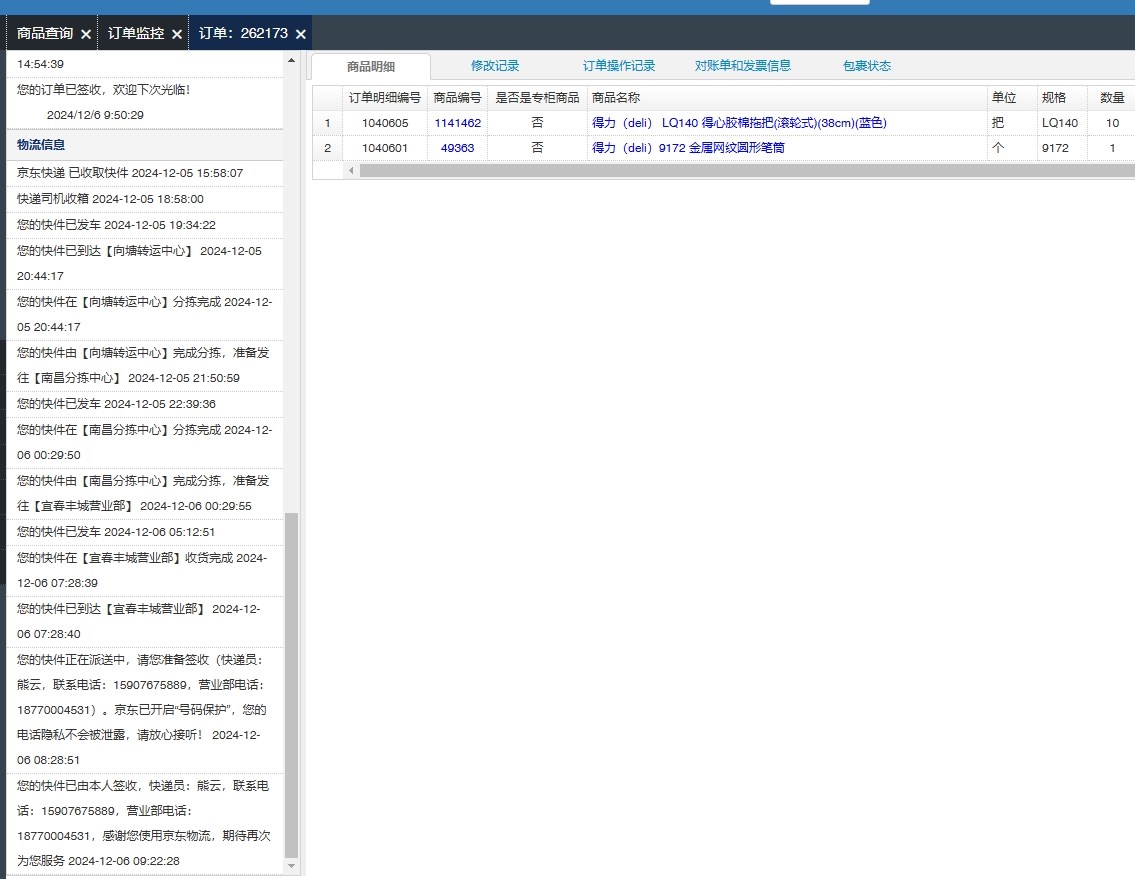1135x879 pixels.
Task: Click the 已由本人签收 delivery entry
Action: [145, 823]
